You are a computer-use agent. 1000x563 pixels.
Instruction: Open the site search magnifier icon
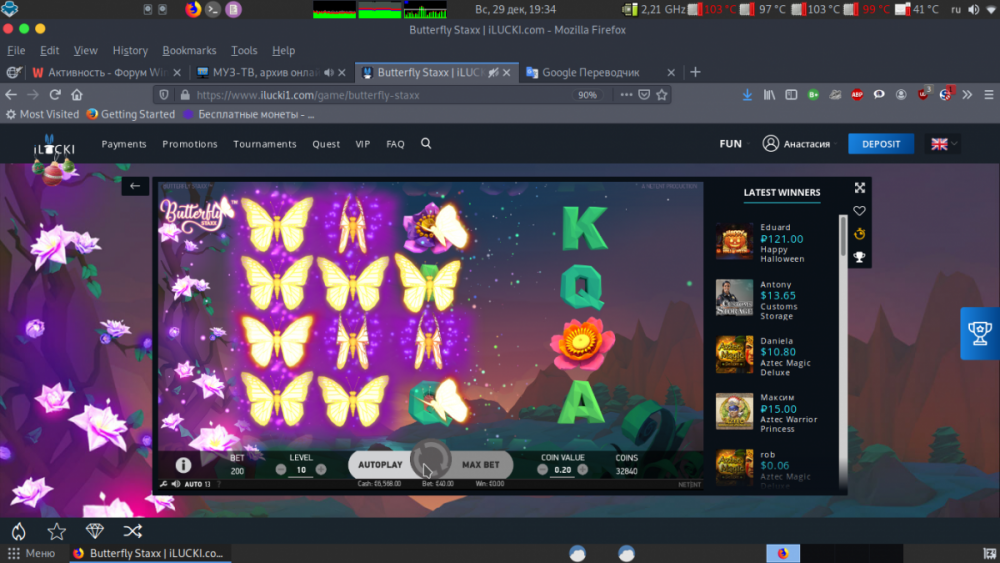click(x=426, y=144)
